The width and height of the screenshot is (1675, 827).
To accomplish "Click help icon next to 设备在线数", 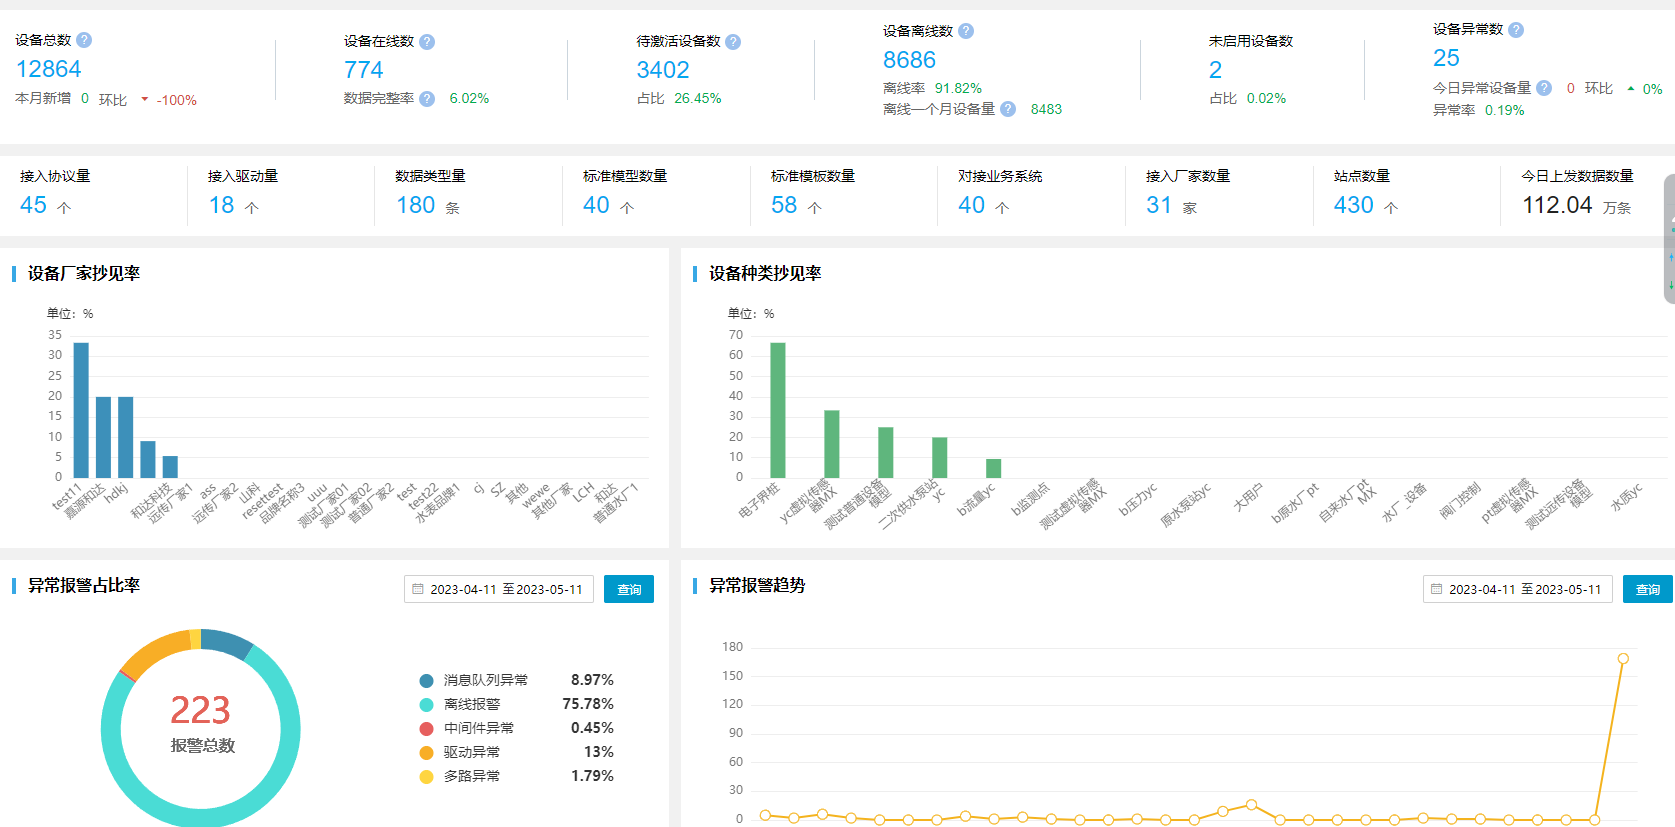I will click(427, 42).
